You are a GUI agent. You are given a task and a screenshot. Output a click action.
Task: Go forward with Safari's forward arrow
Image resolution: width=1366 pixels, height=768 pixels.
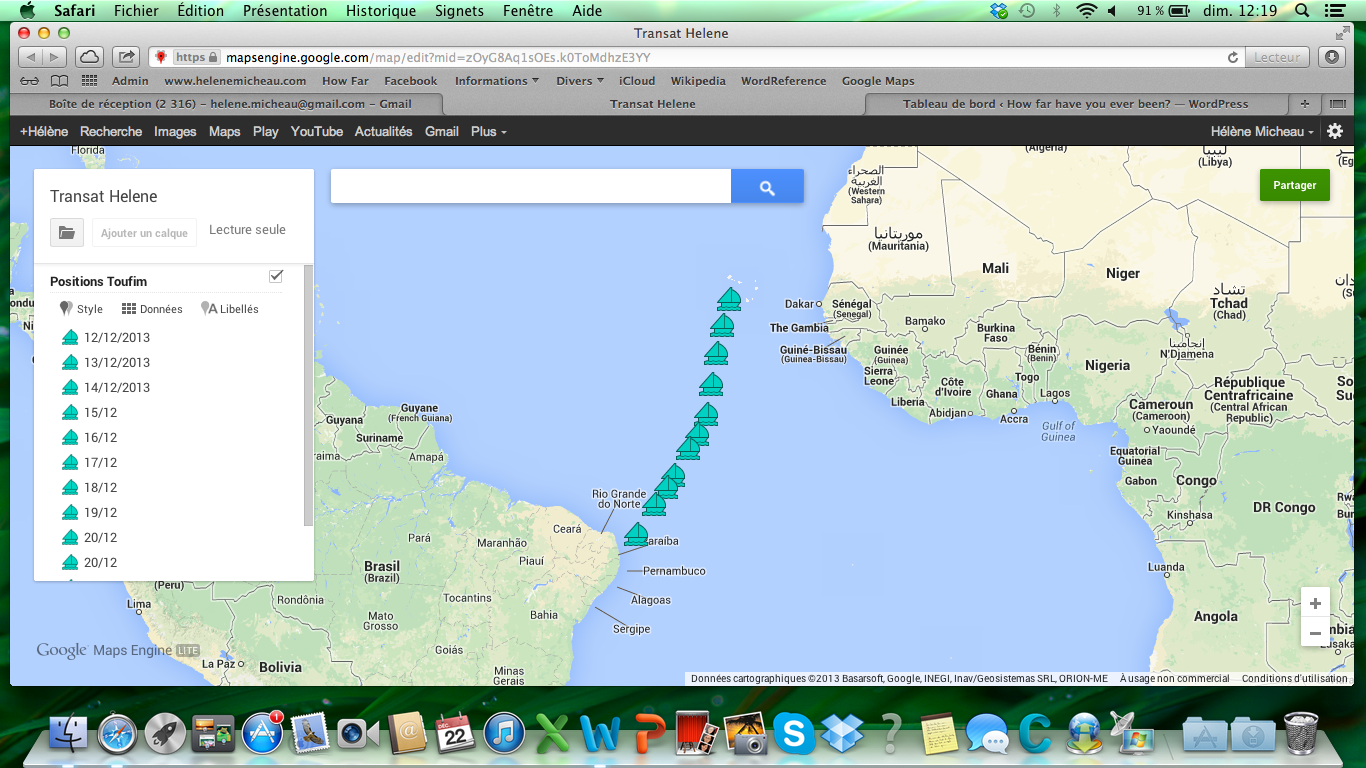55,57
